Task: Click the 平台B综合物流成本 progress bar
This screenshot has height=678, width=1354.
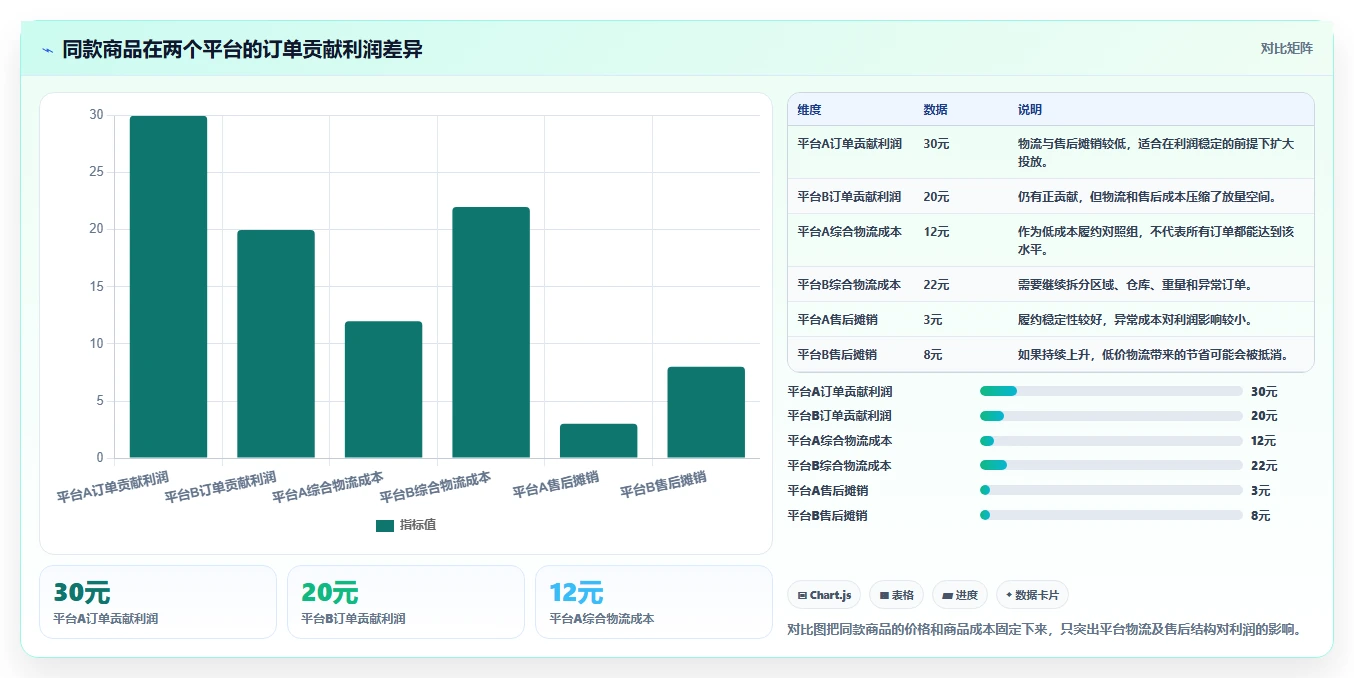Action: click(1111, 465)
